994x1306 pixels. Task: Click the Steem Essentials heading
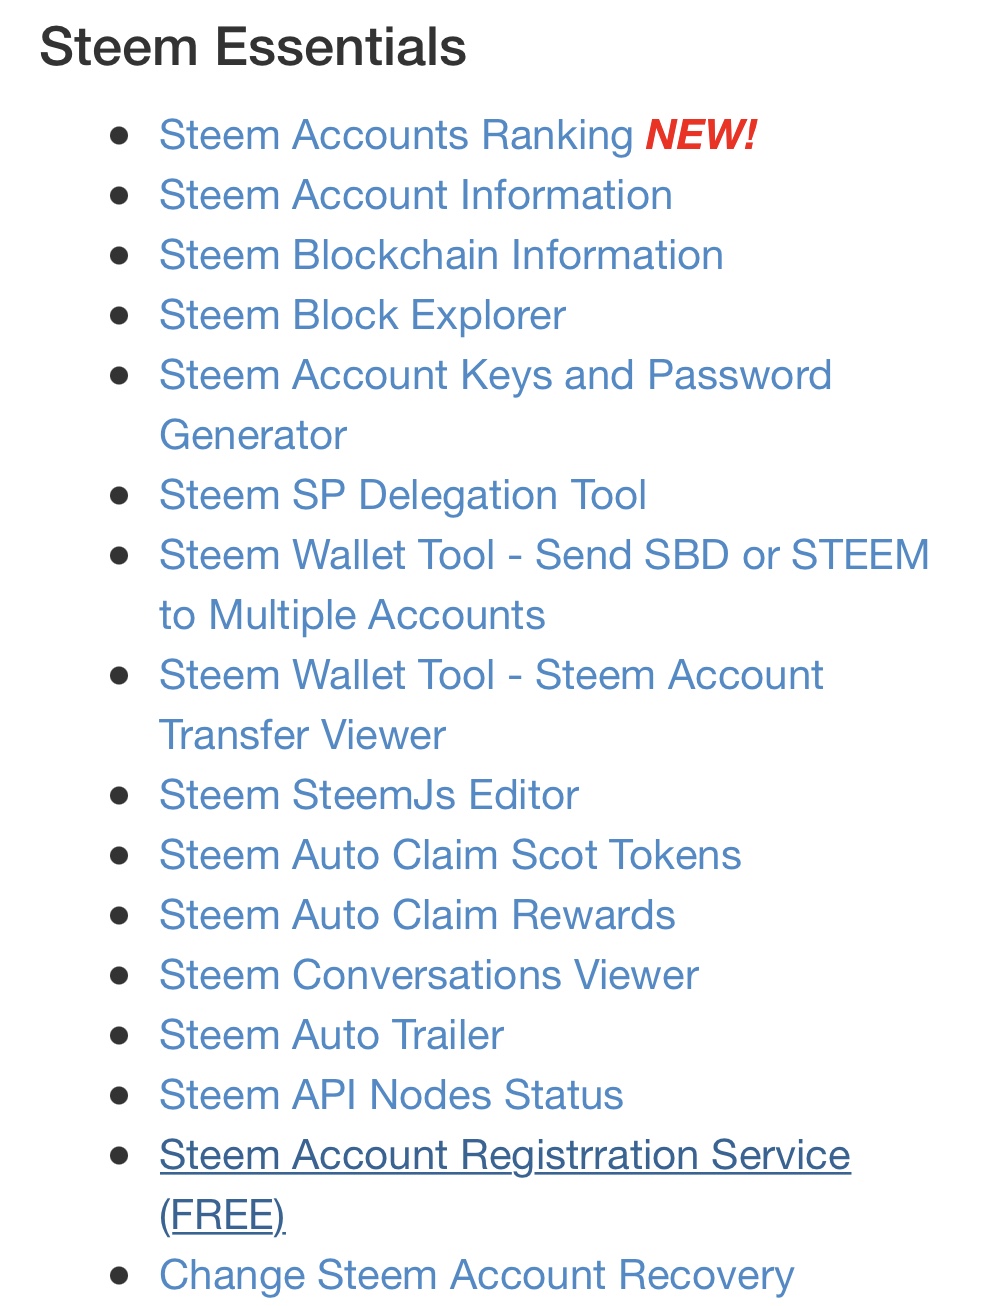click(253, 47)
